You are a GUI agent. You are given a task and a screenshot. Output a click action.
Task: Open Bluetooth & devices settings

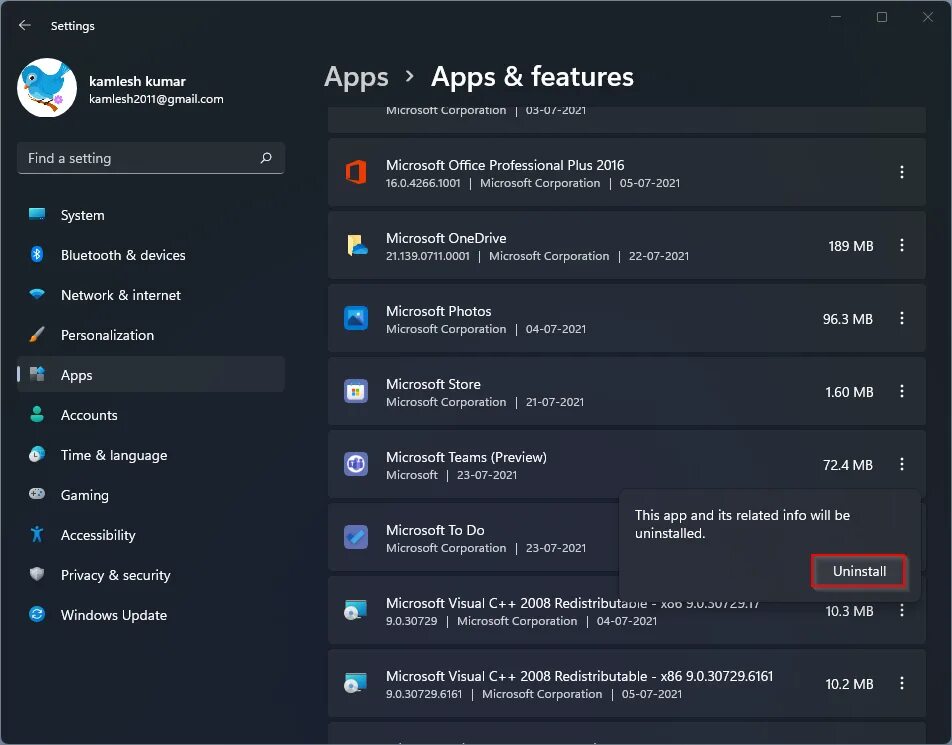151,255
